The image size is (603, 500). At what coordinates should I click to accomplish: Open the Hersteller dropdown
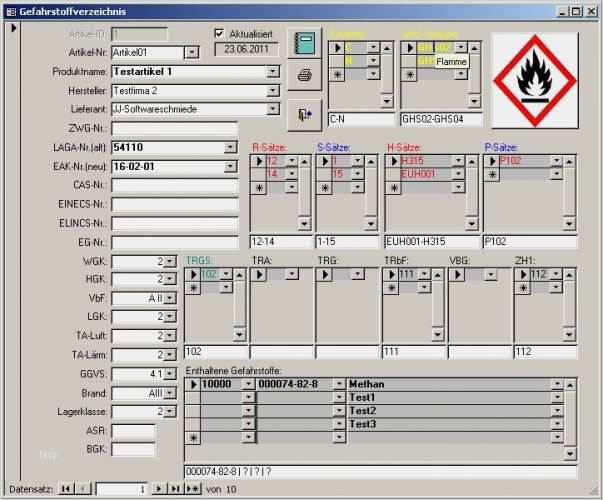[273, 90]
